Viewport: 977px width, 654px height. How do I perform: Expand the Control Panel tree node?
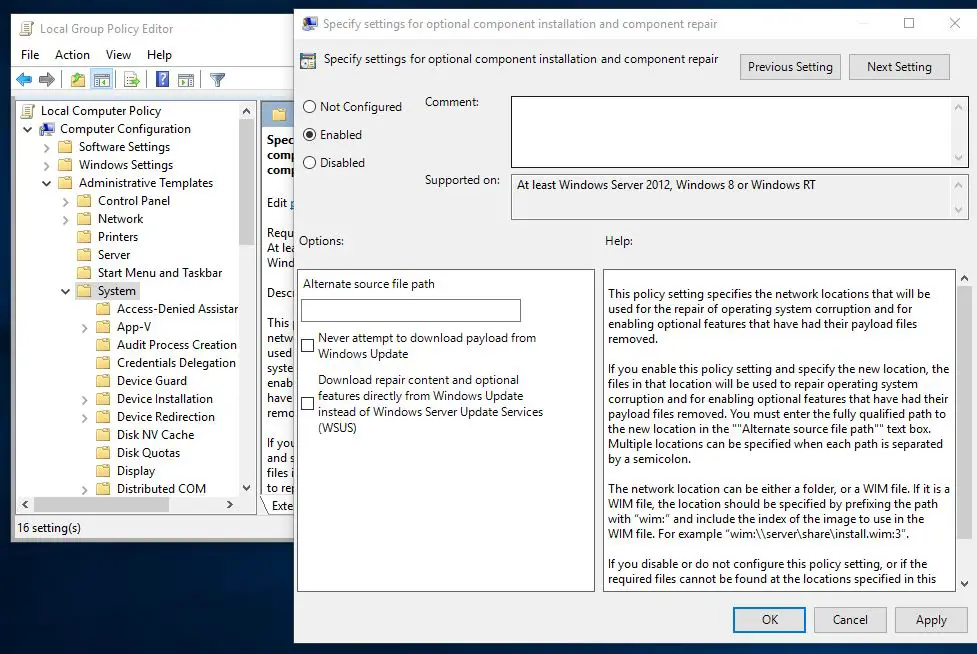tap(66, 201)
